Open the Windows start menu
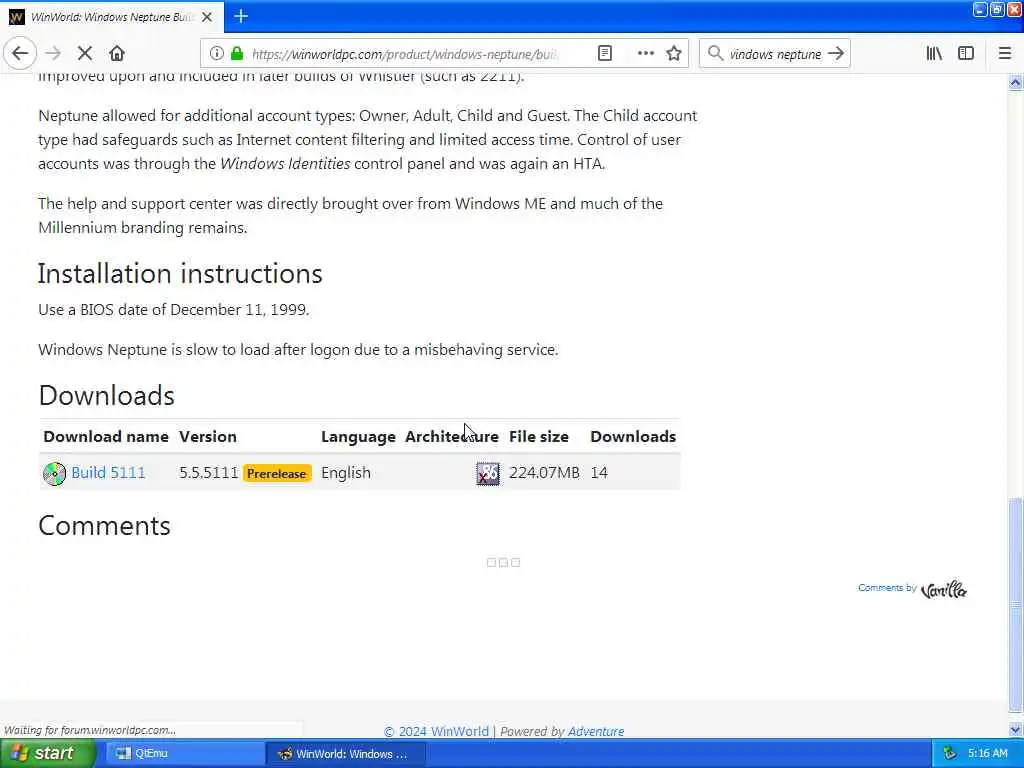This screenshot has height=768, width=1024. (x=46, y=754)
